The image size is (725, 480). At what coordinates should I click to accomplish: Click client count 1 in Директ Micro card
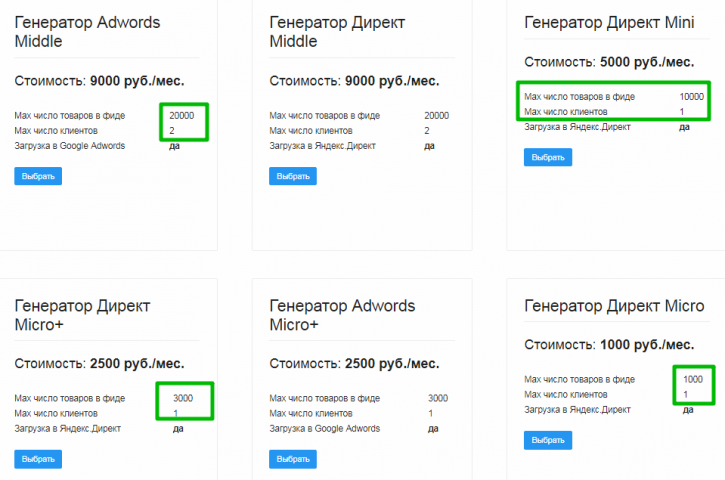click(686, 394)
